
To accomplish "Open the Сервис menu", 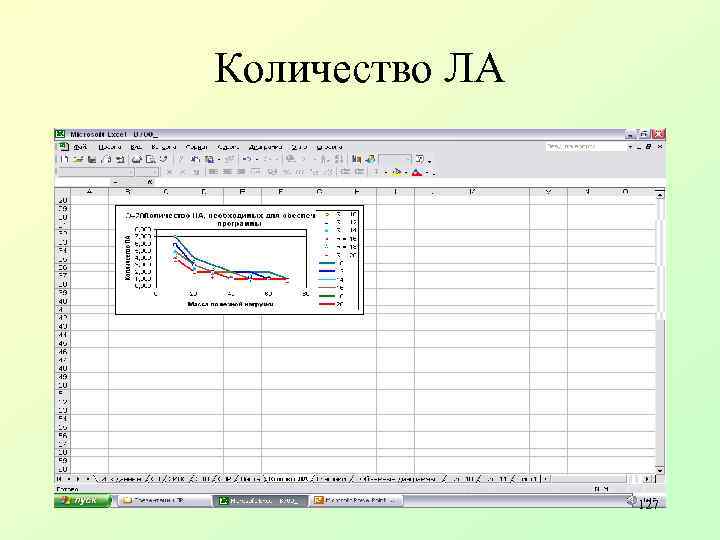I will (228, 147).
